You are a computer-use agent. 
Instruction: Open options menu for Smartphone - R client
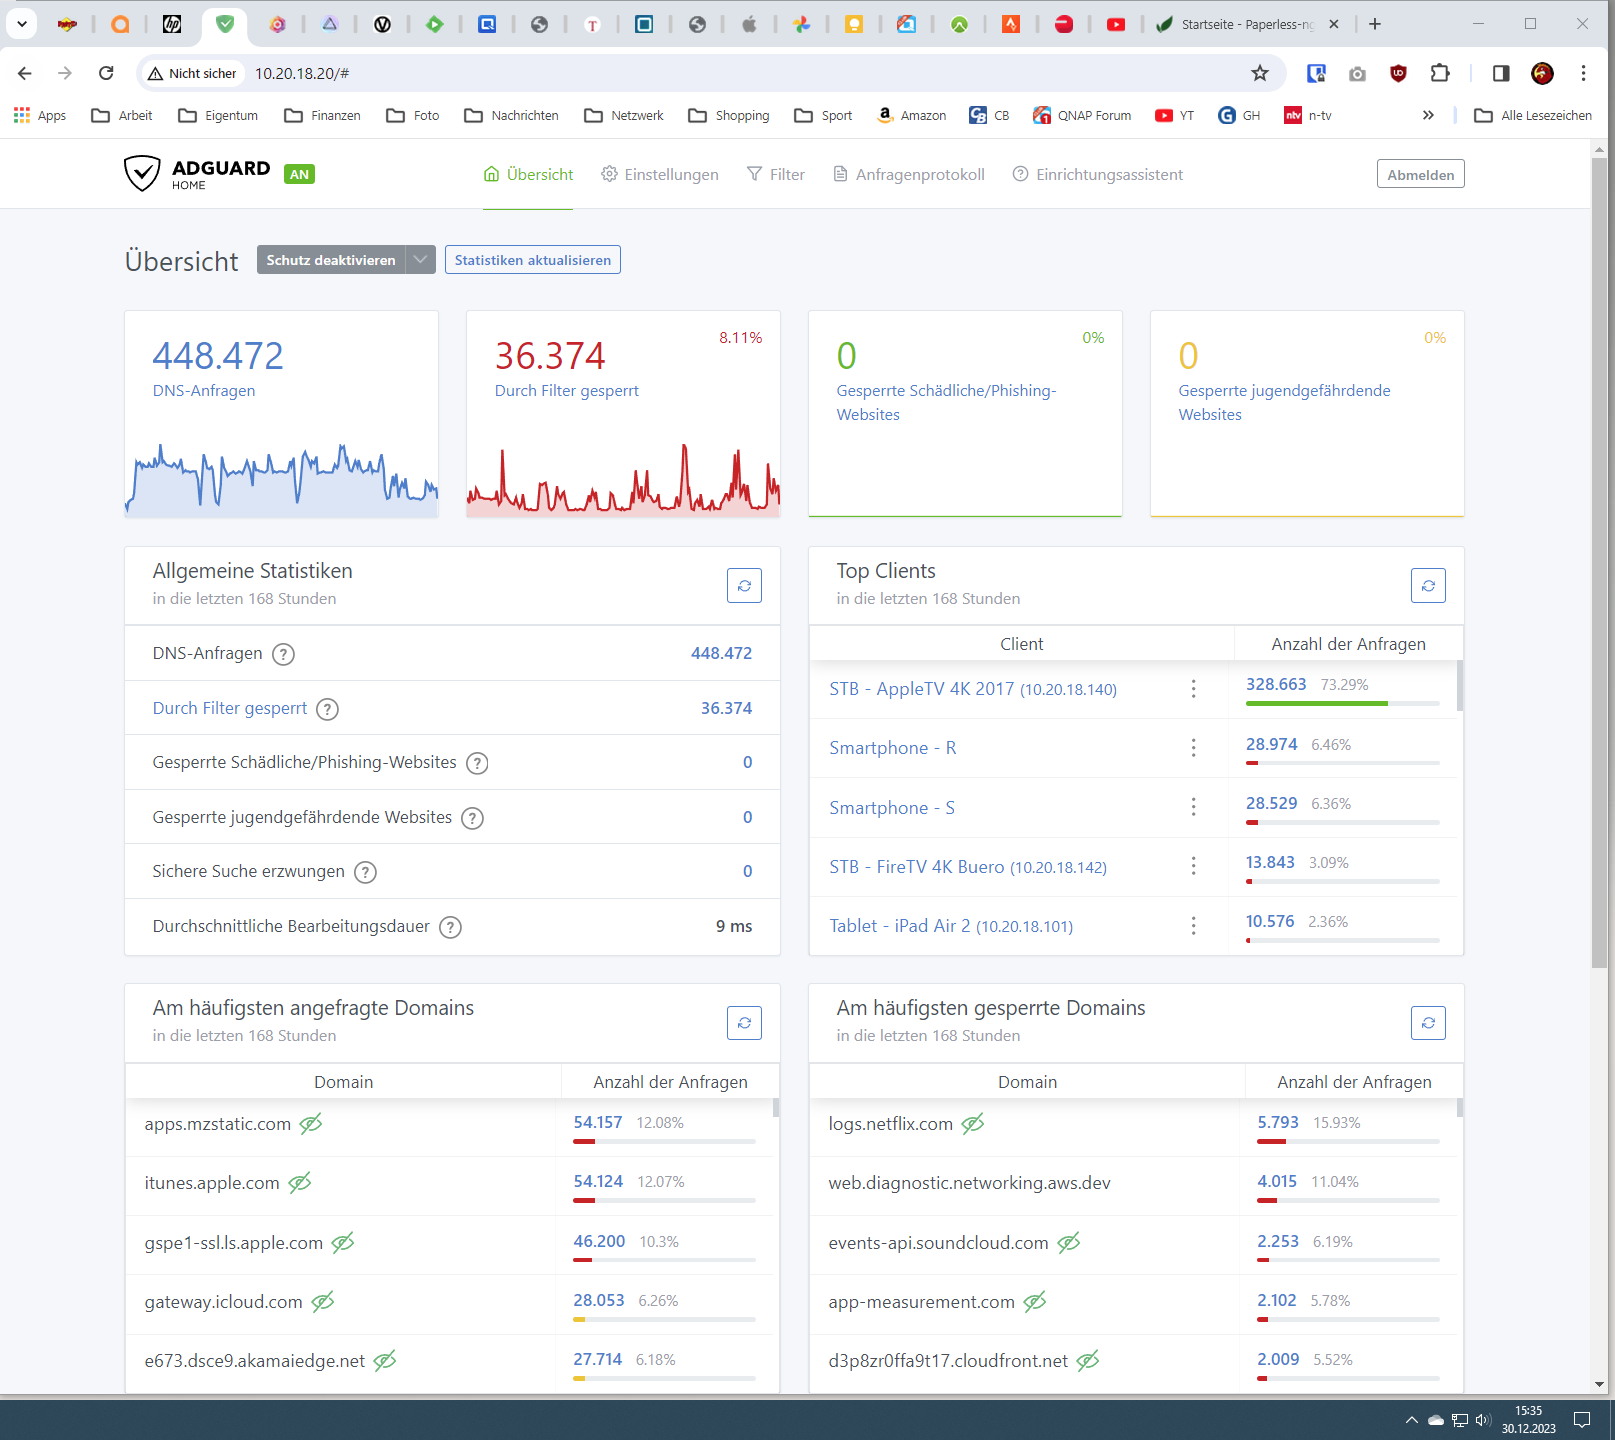click(1193, 748)
